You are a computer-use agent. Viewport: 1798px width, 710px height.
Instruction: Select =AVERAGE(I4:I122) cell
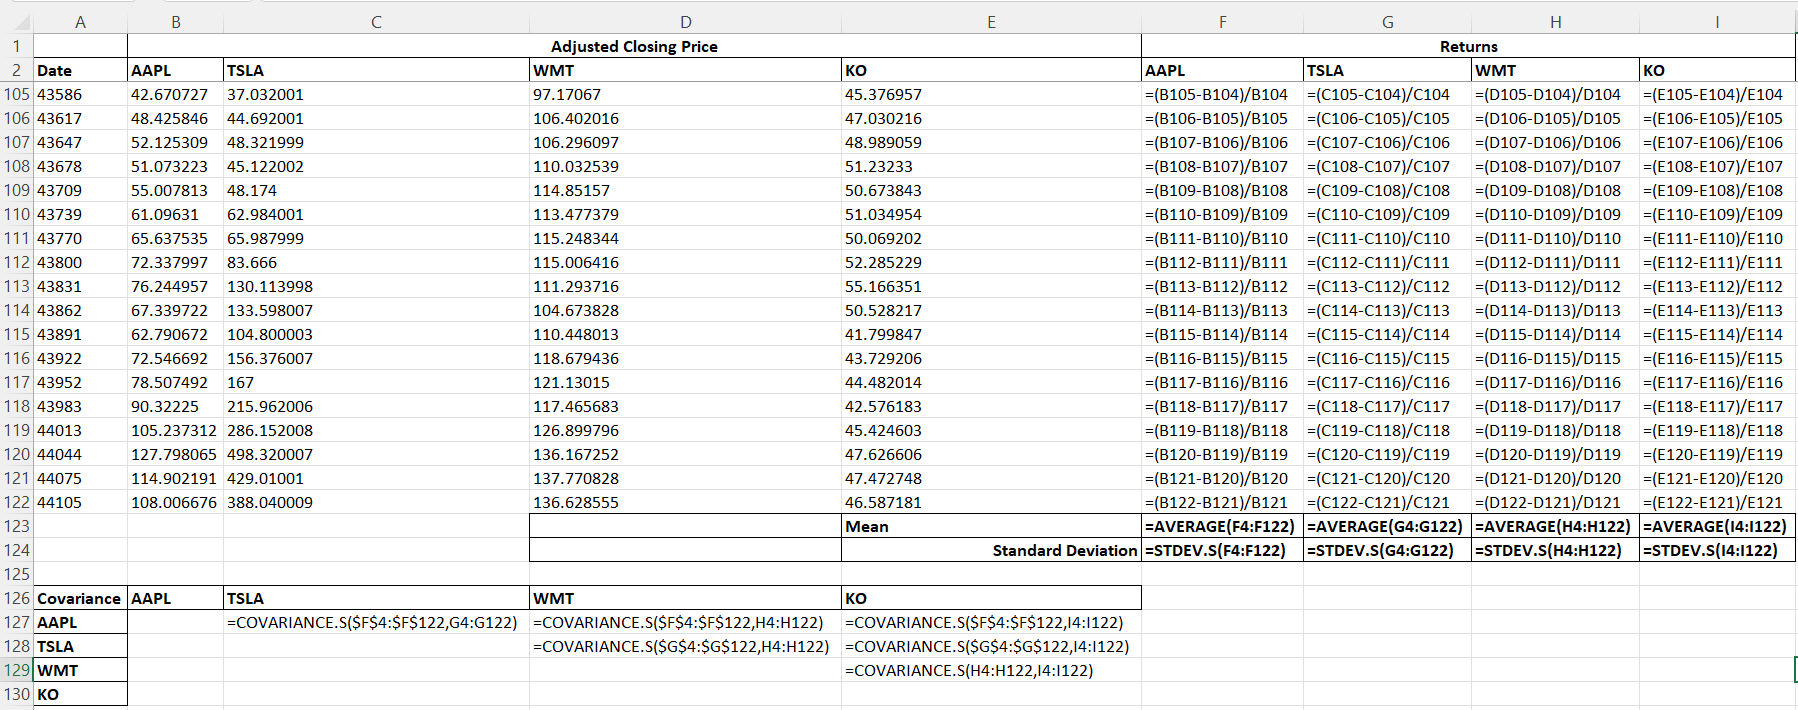1717,526
